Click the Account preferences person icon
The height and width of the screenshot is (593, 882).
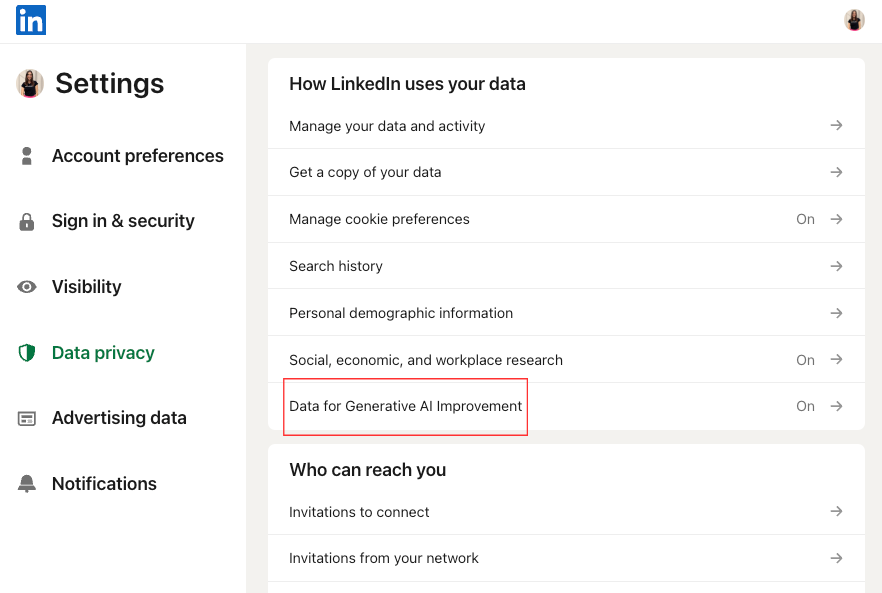pos(27,156)
